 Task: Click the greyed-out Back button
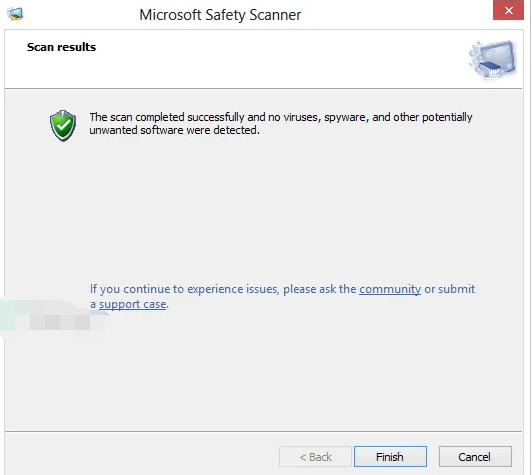point(315,457)
